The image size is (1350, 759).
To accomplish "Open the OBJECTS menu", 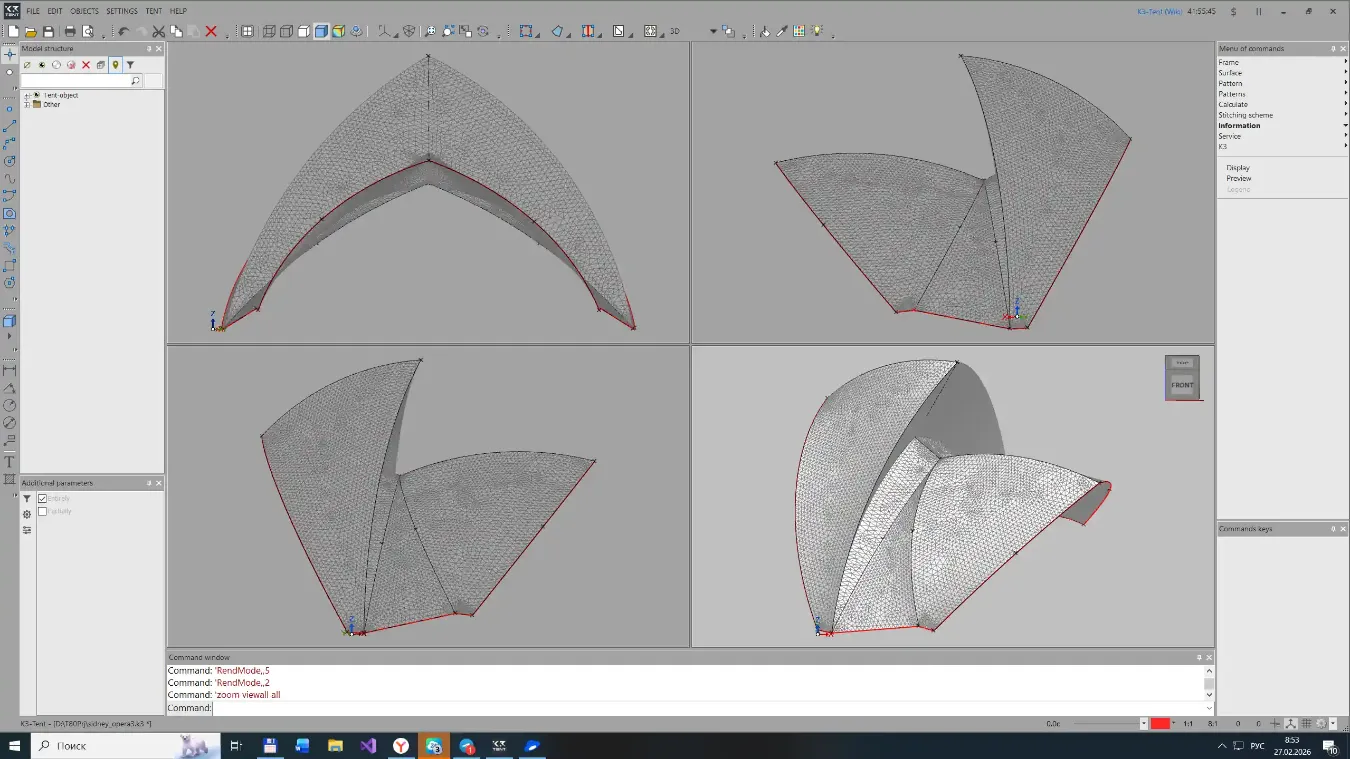I will [x=84, y=11].
